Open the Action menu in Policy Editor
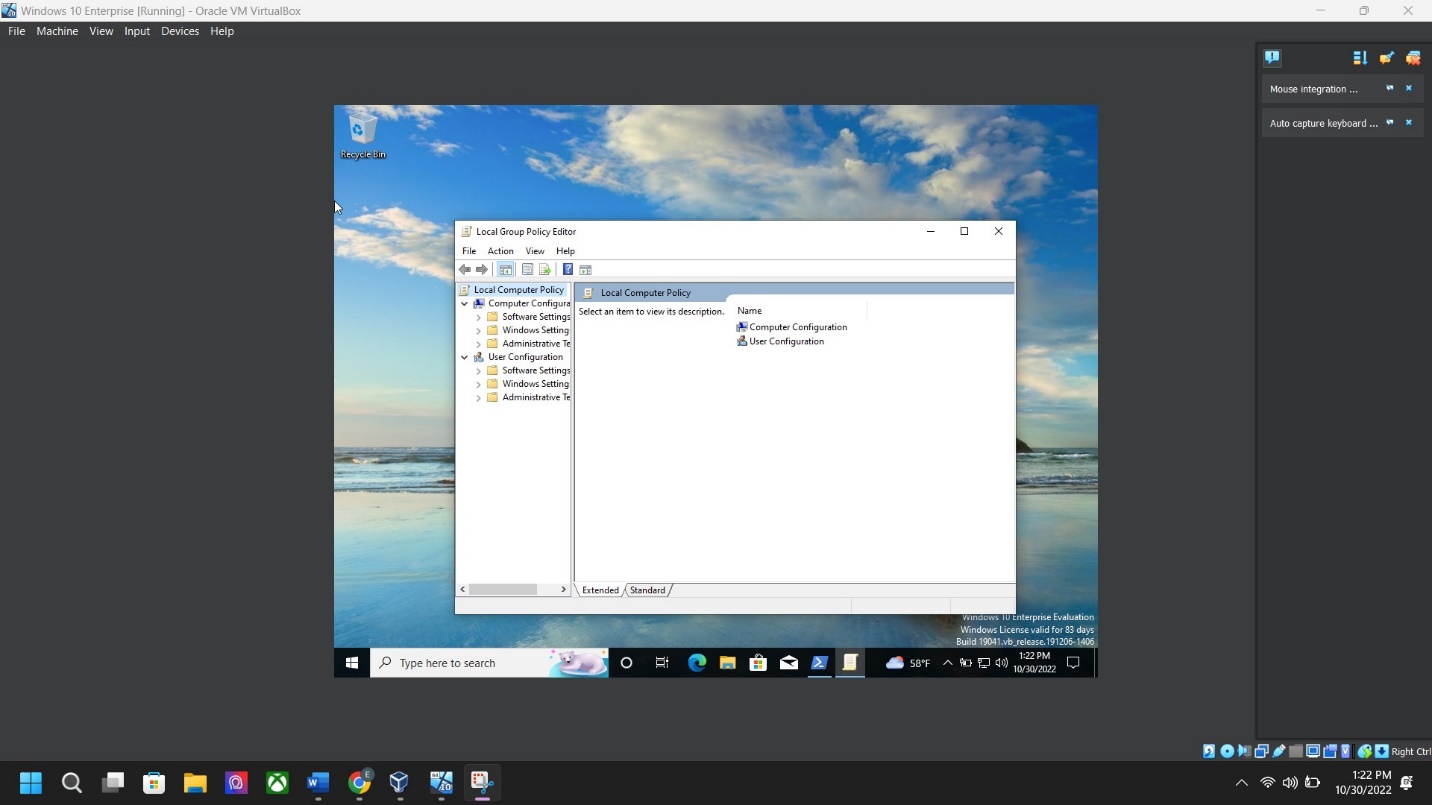 click(500, 251)
